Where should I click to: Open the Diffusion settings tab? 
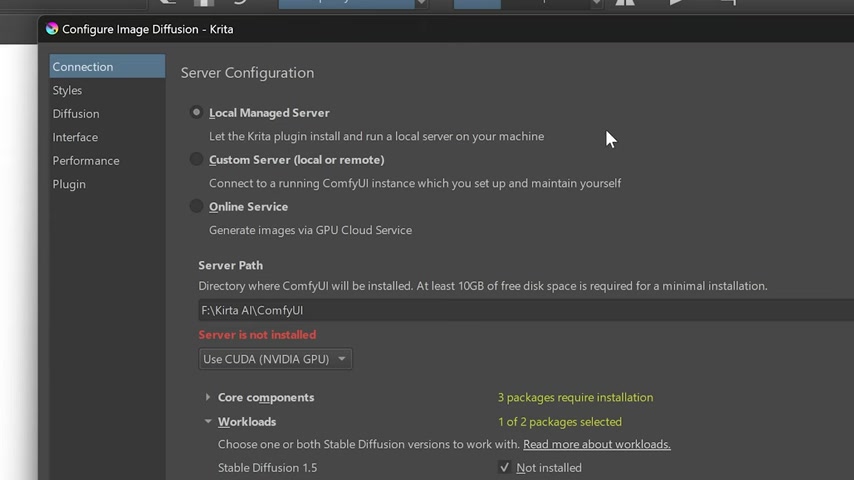107,113
